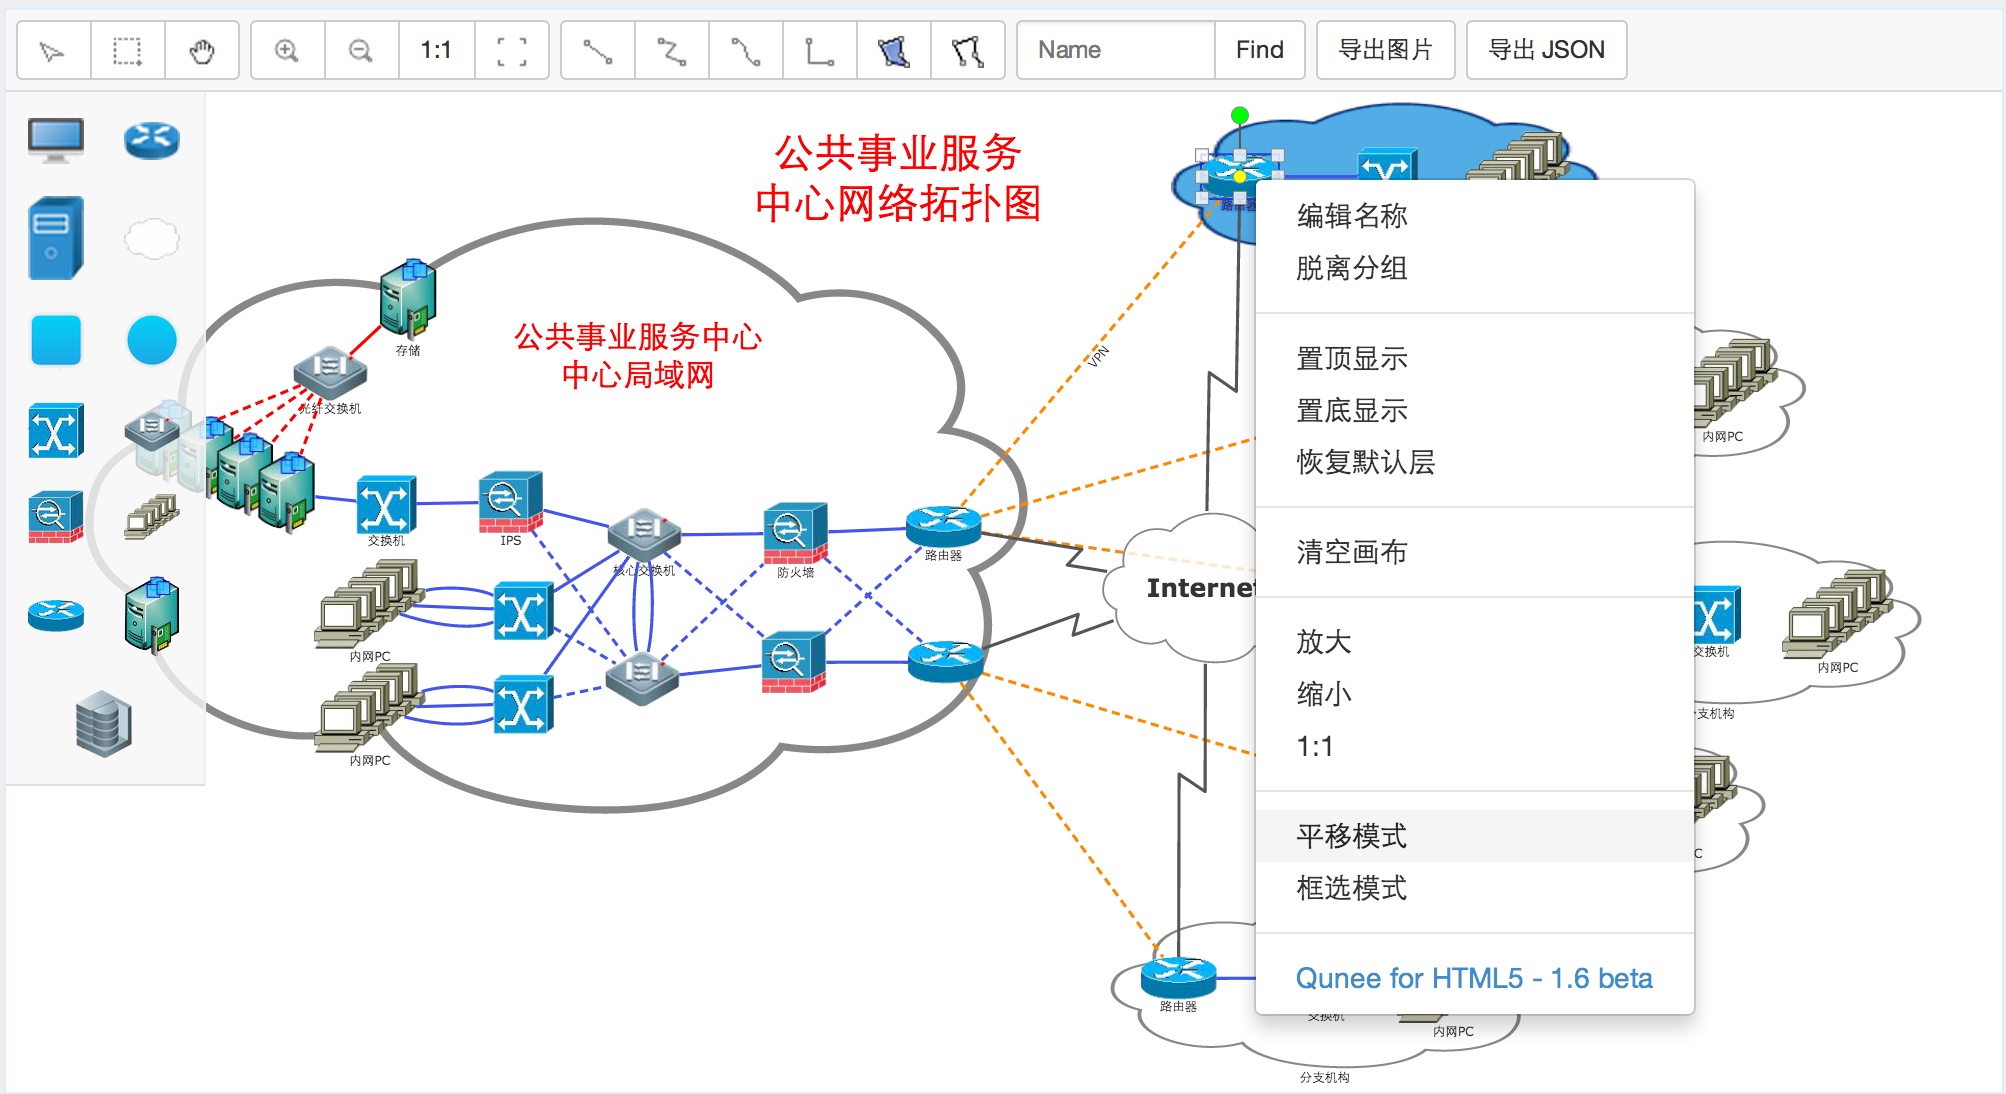Pick the PC cluster node in palette

pos(152,517)
